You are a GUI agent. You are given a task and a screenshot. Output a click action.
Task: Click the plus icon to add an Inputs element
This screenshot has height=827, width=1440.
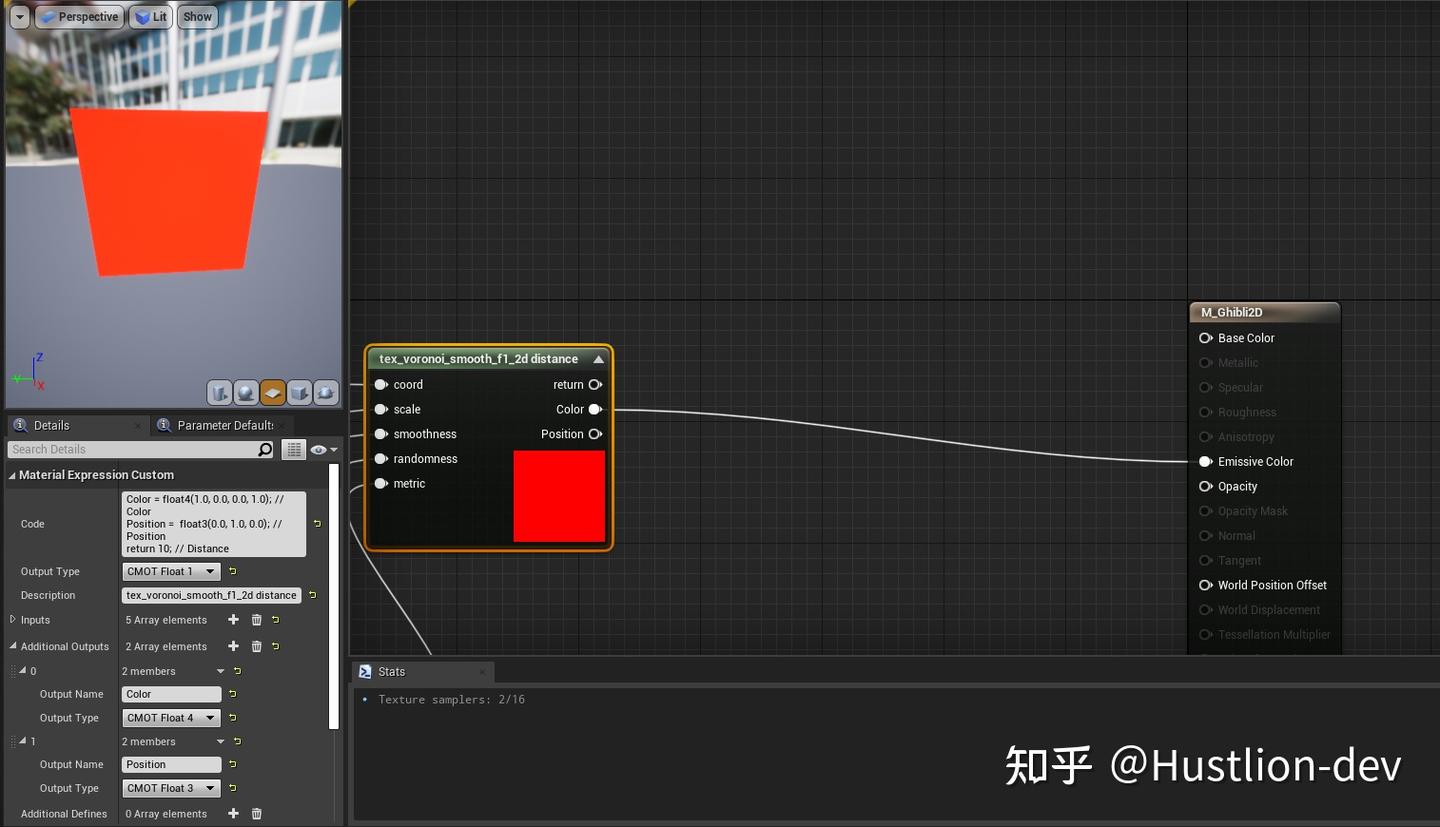[x=232, y=620]
